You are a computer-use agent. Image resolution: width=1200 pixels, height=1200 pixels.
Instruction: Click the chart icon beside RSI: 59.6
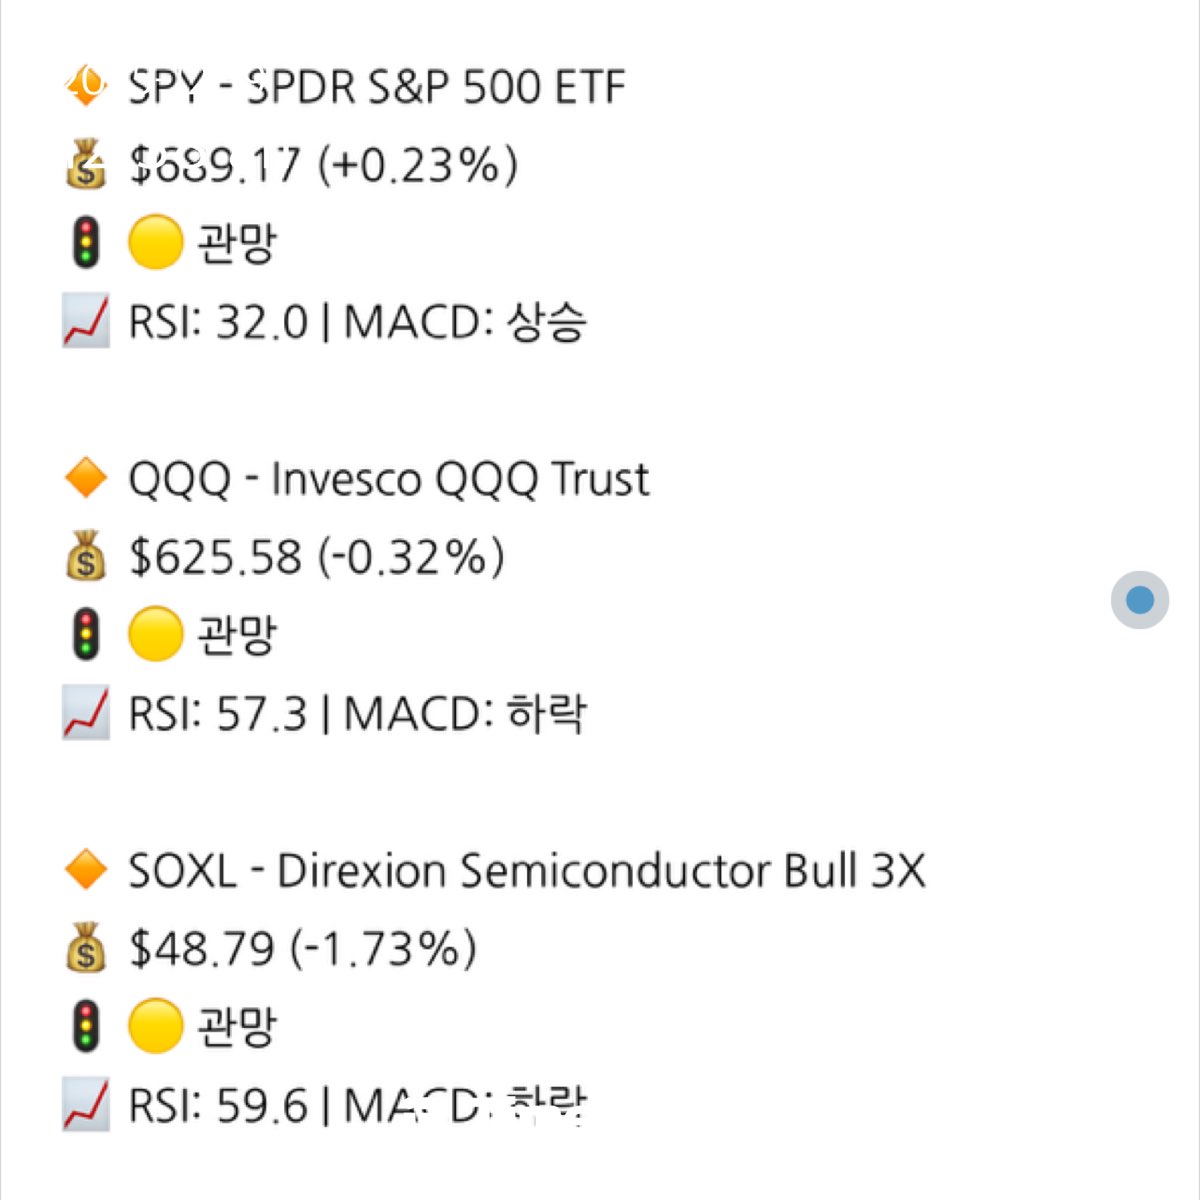[86, 1105]
